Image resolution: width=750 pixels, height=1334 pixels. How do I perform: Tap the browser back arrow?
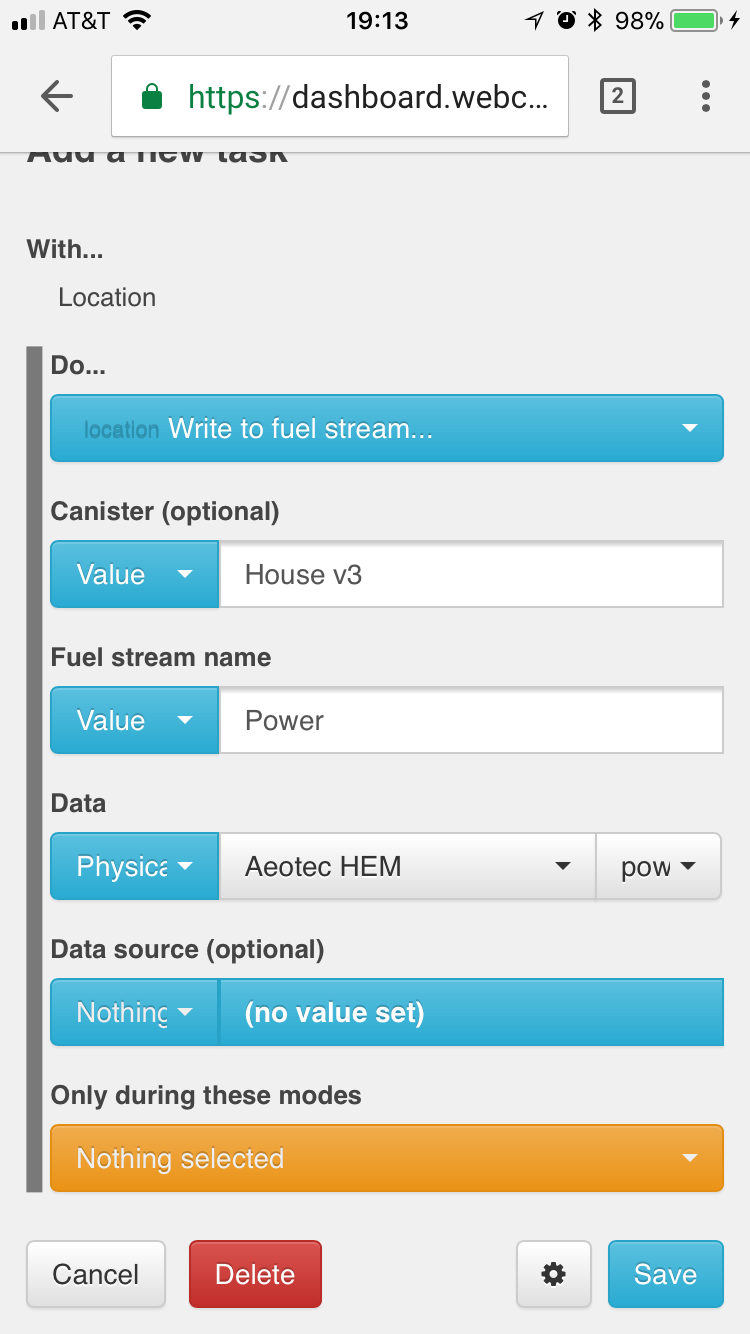point(57,96)
